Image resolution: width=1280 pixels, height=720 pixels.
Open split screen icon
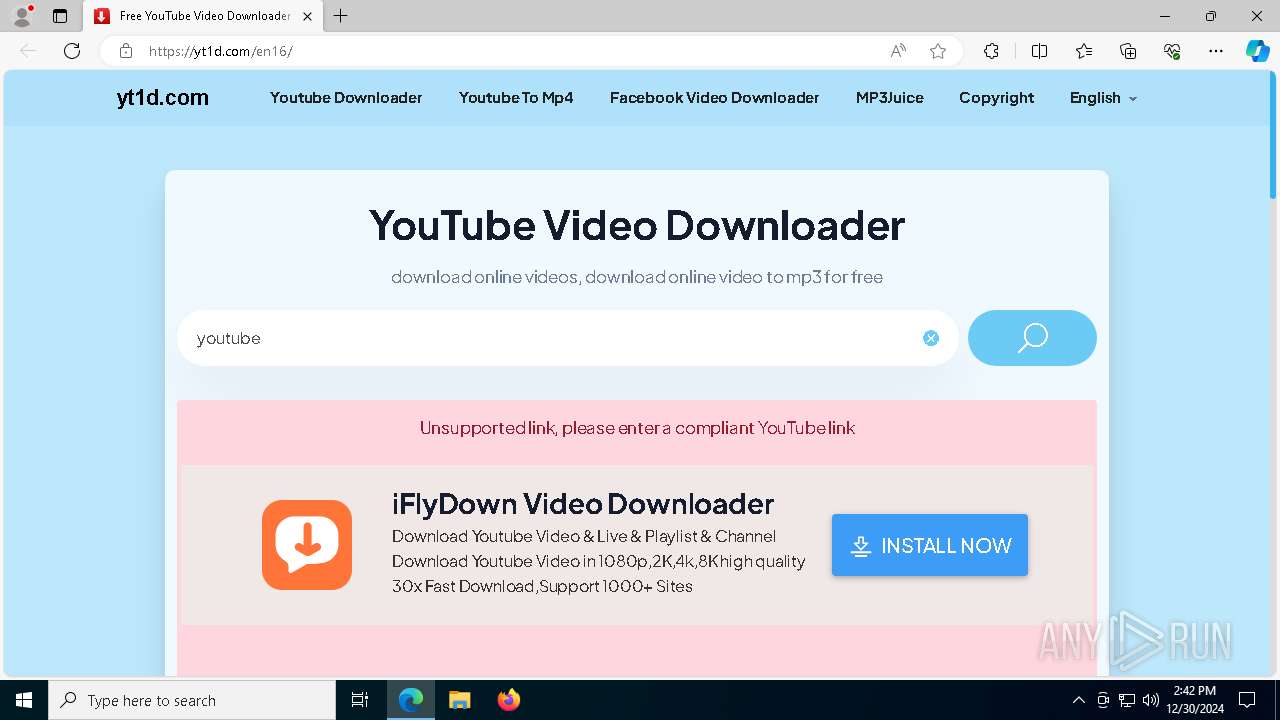tap(1039, 51)
